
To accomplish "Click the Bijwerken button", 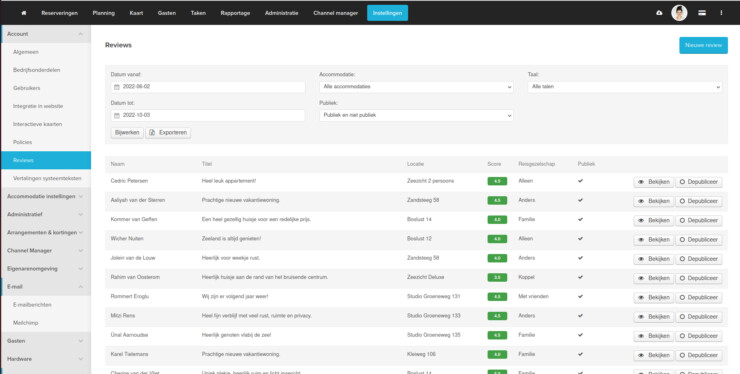I will [127, 133].
